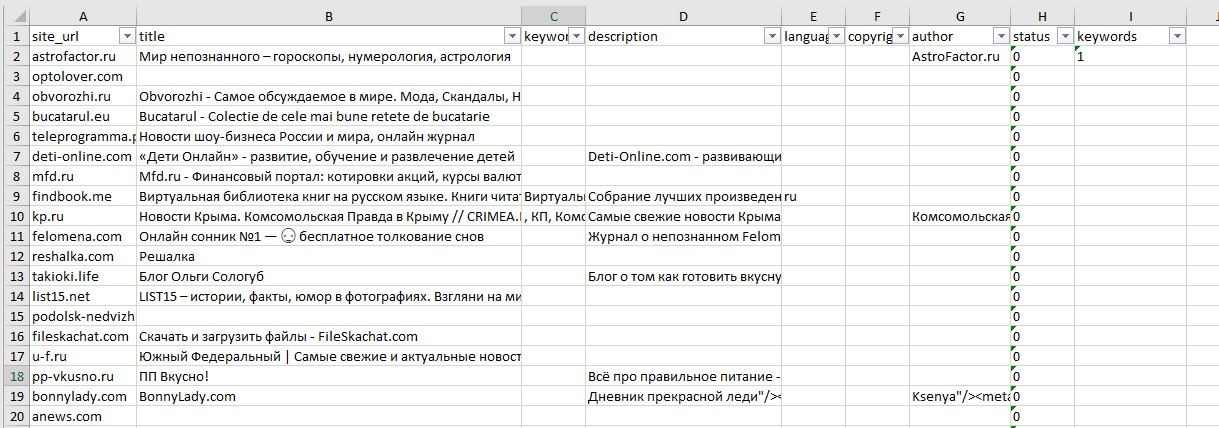Open filter dropdown in column C header cell
This screenshot has width=1219, height=428.
[576, 36]
